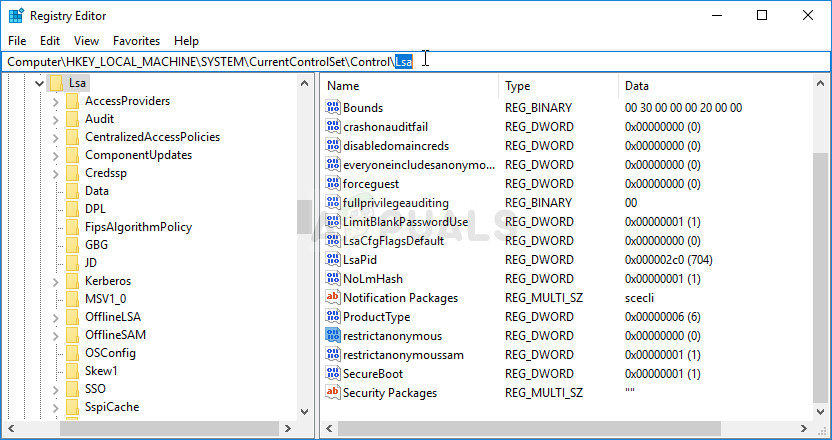Select the Bounds binary value icon
The width and height of the screenshot is (832, 440).
tap(333, 107)
